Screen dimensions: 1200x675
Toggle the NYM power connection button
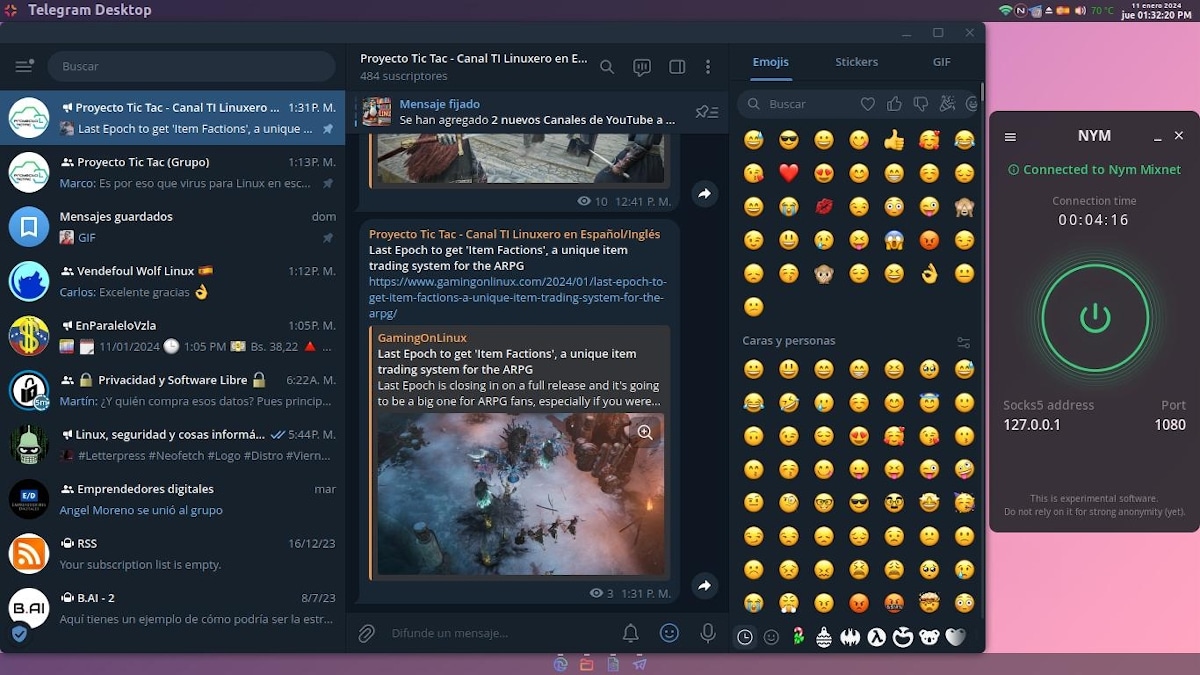[x=1095, y=319]
